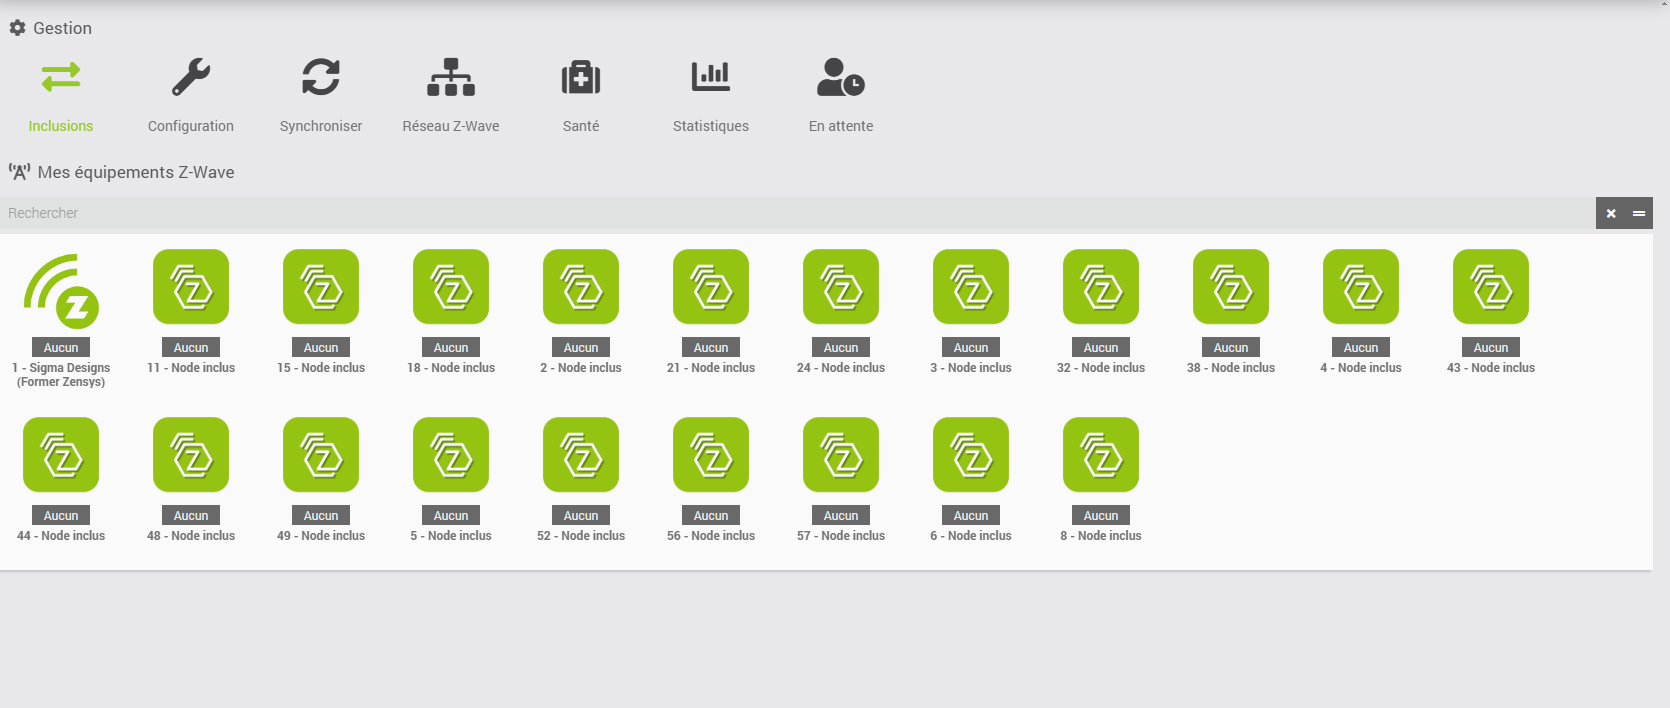The height and width of the screenshot is (708, 1670).
Task: Click Aucun tag above node 8
Action: point(1101,516)
